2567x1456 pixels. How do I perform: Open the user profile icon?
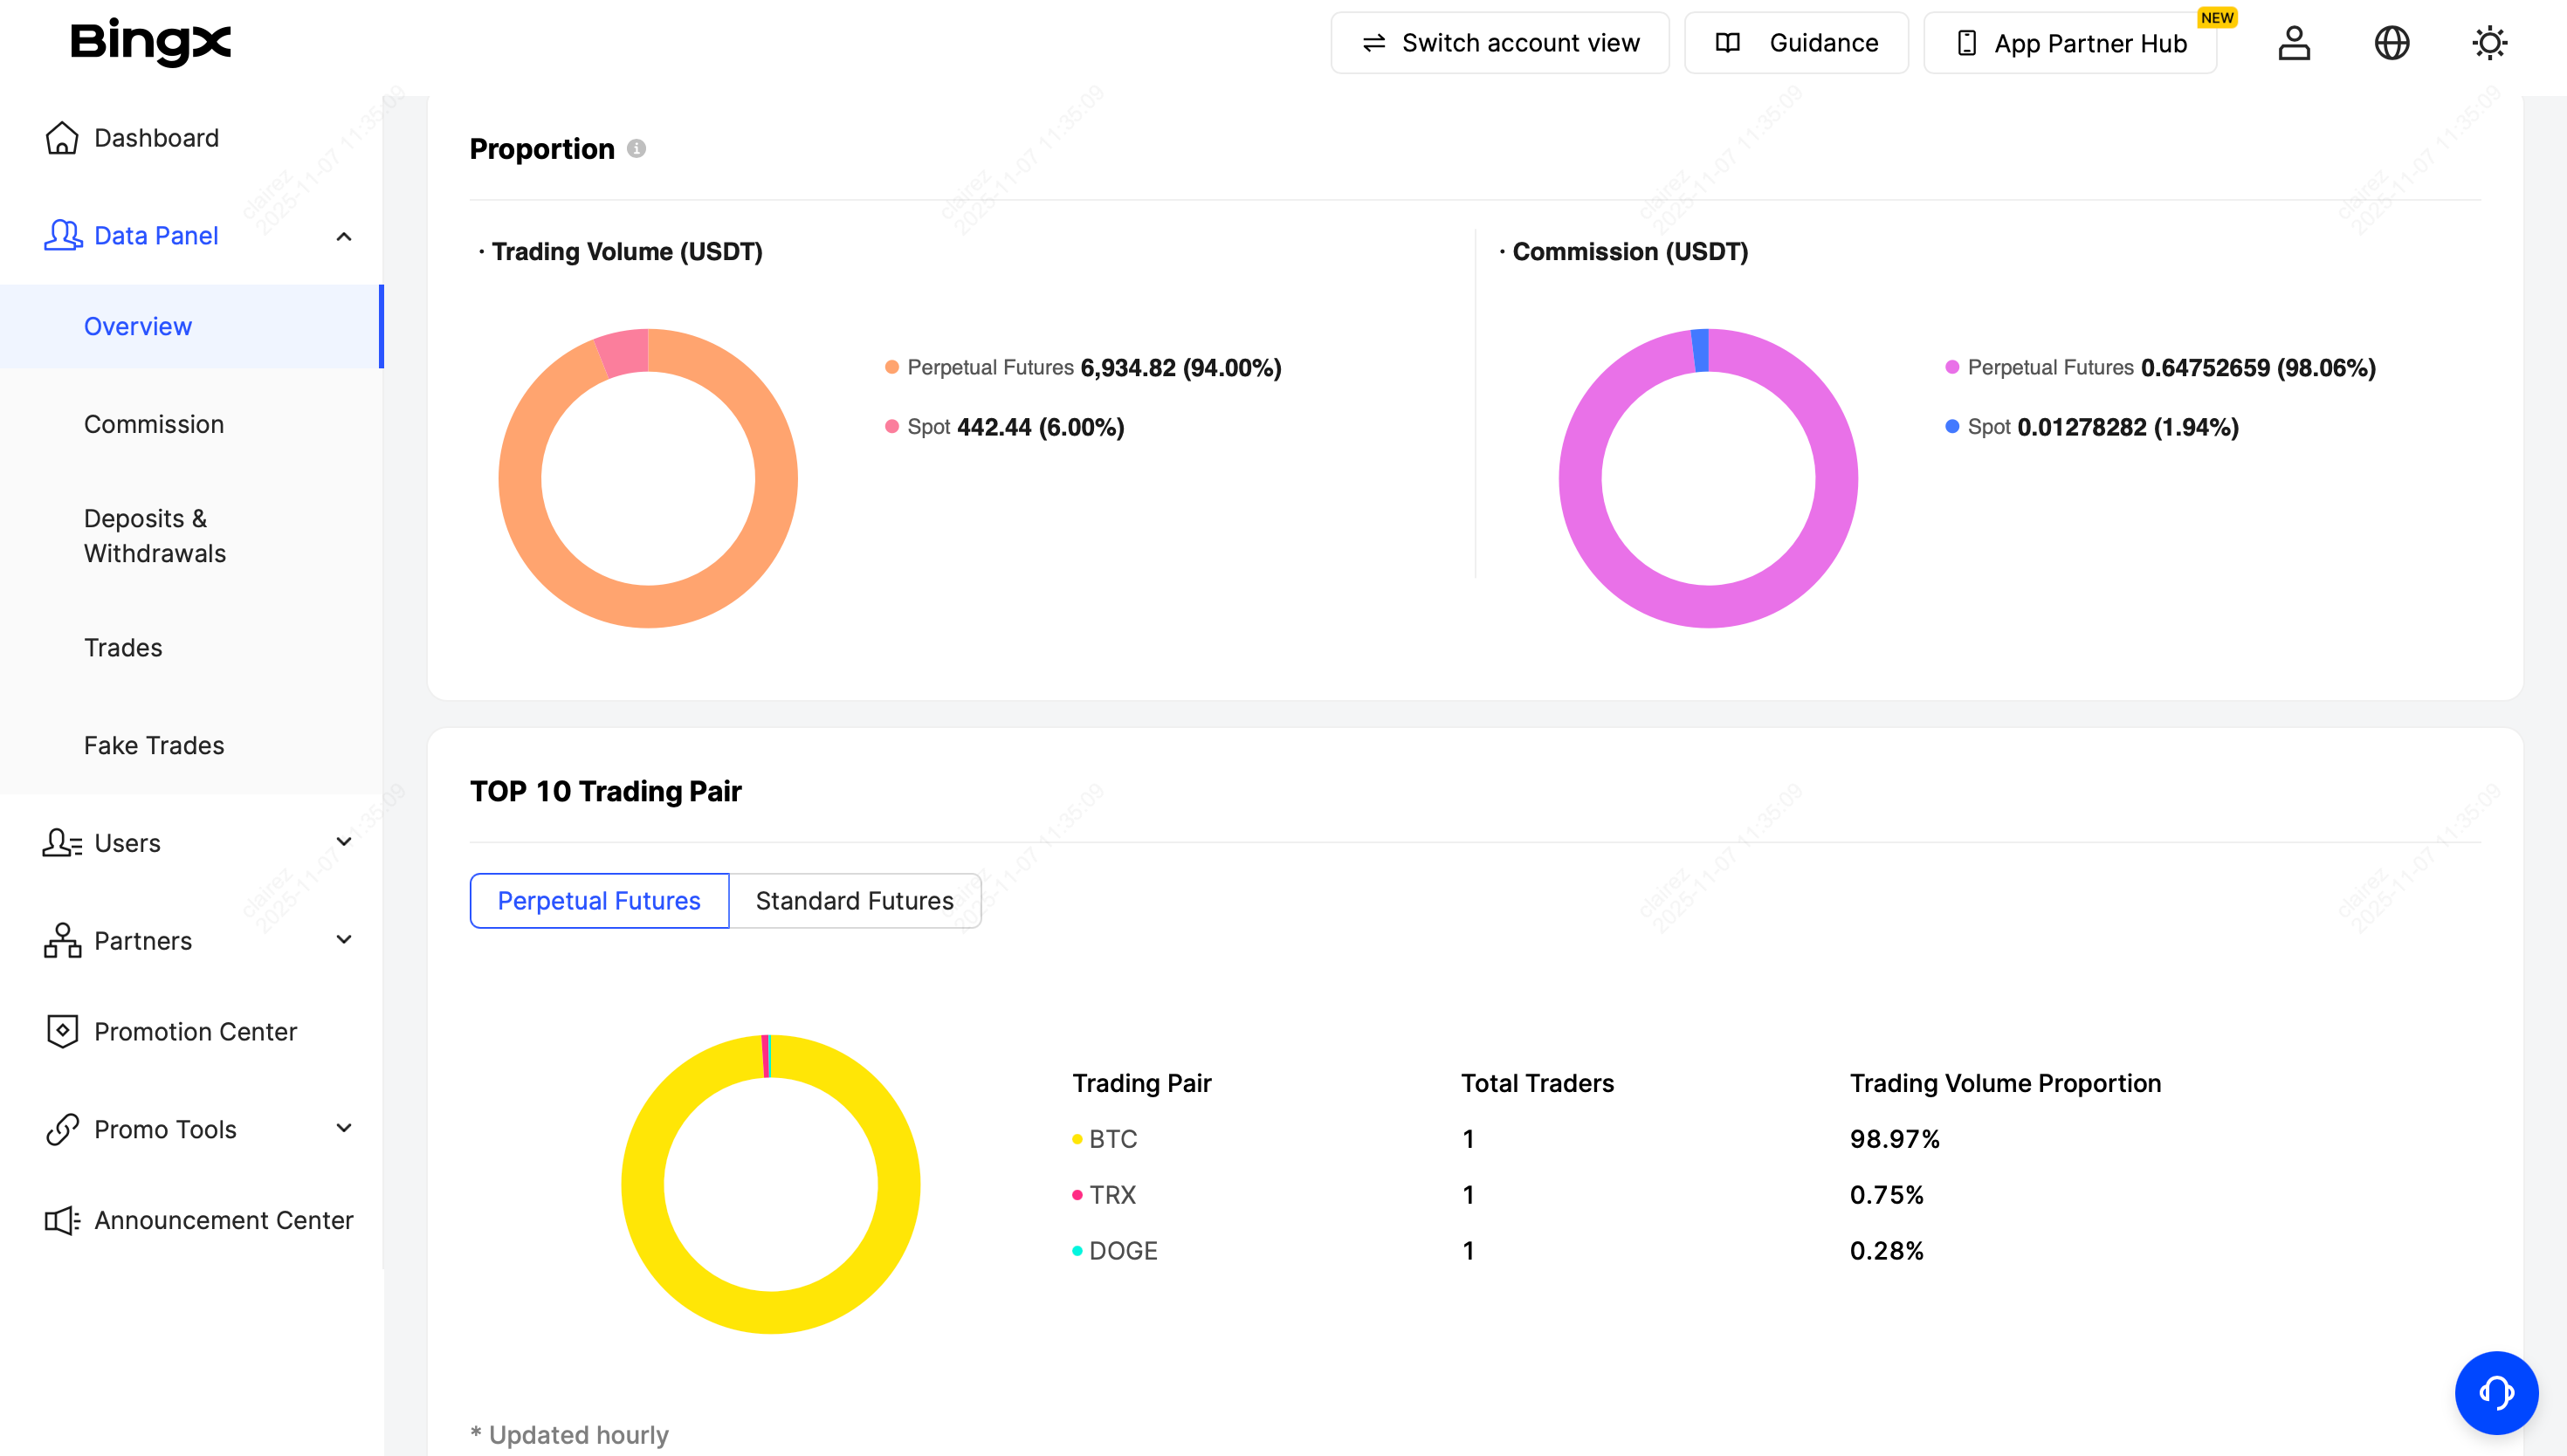pos(2294,43)
